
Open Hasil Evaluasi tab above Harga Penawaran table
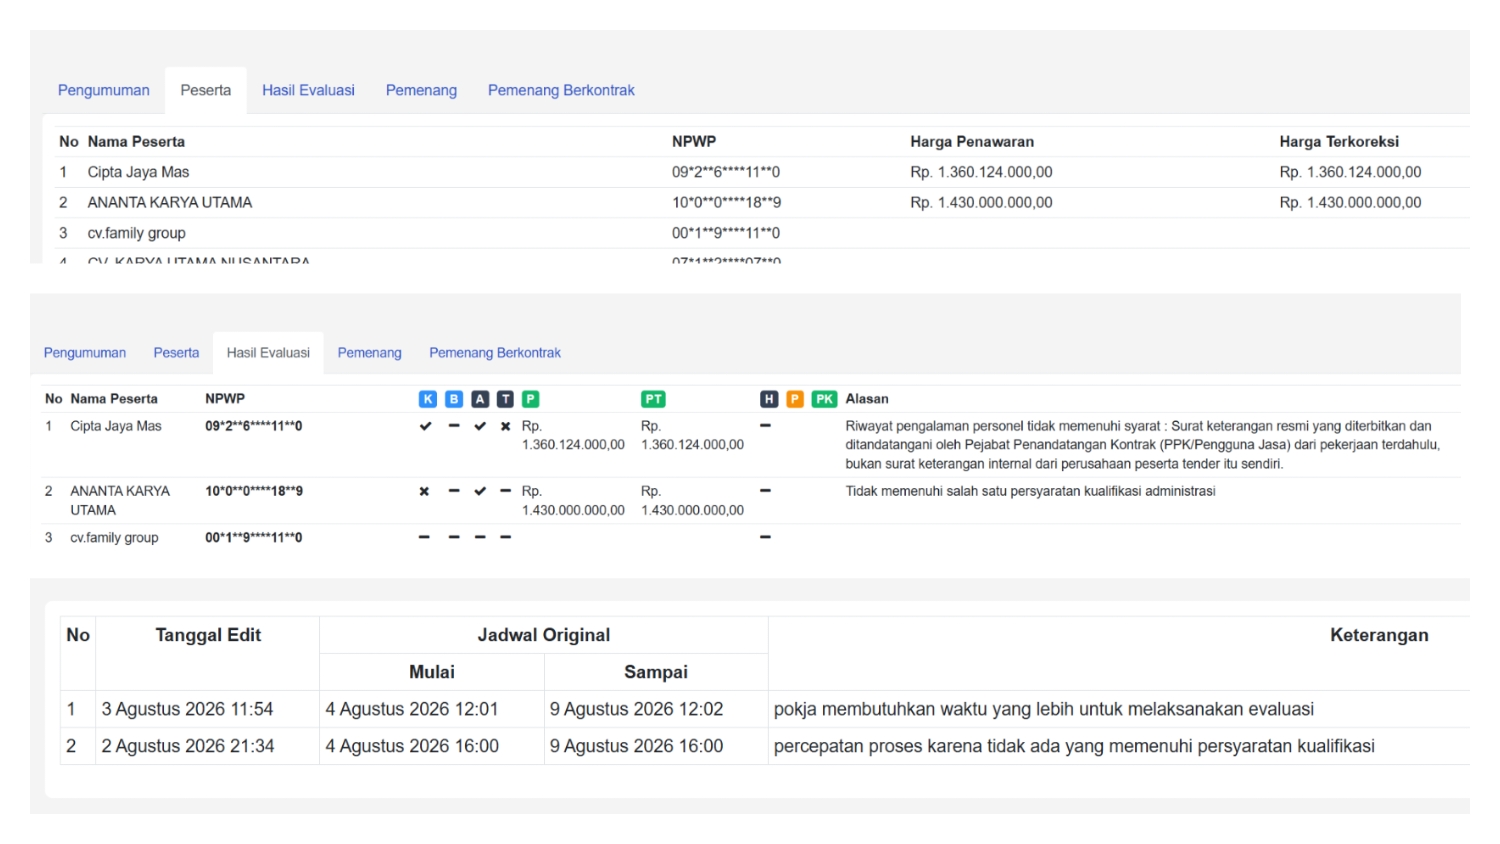(308, 90)
